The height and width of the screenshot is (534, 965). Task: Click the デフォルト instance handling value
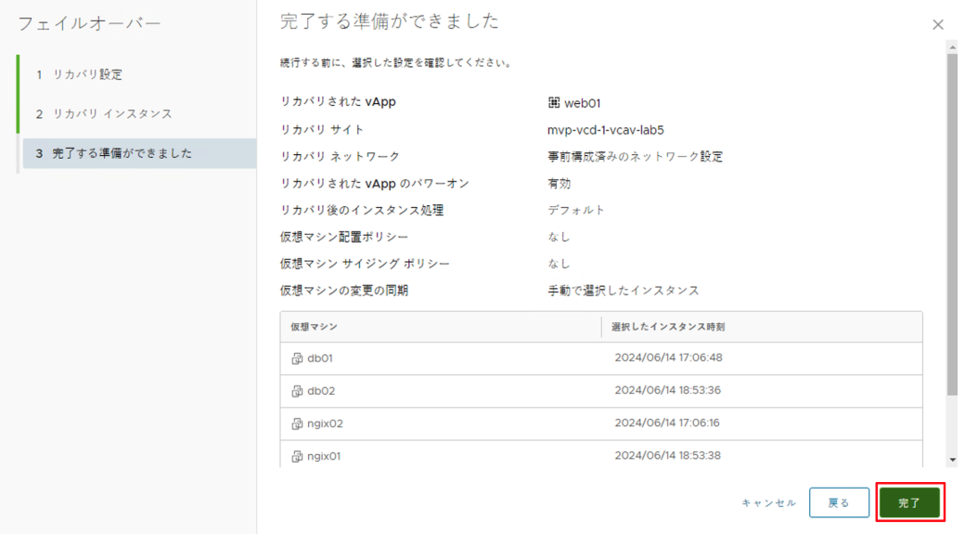pyautogui.click(x=576, y=210)
